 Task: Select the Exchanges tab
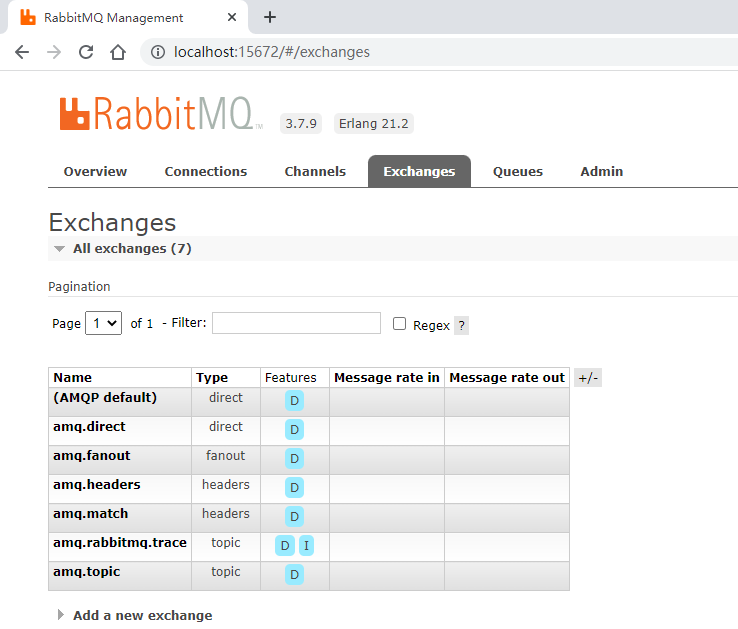[x=419, y=171]
